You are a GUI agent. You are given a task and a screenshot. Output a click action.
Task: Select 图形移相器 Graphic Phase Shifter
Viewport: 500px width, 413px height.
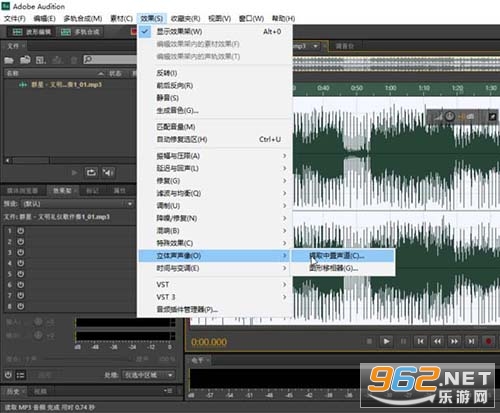(343, 268)
